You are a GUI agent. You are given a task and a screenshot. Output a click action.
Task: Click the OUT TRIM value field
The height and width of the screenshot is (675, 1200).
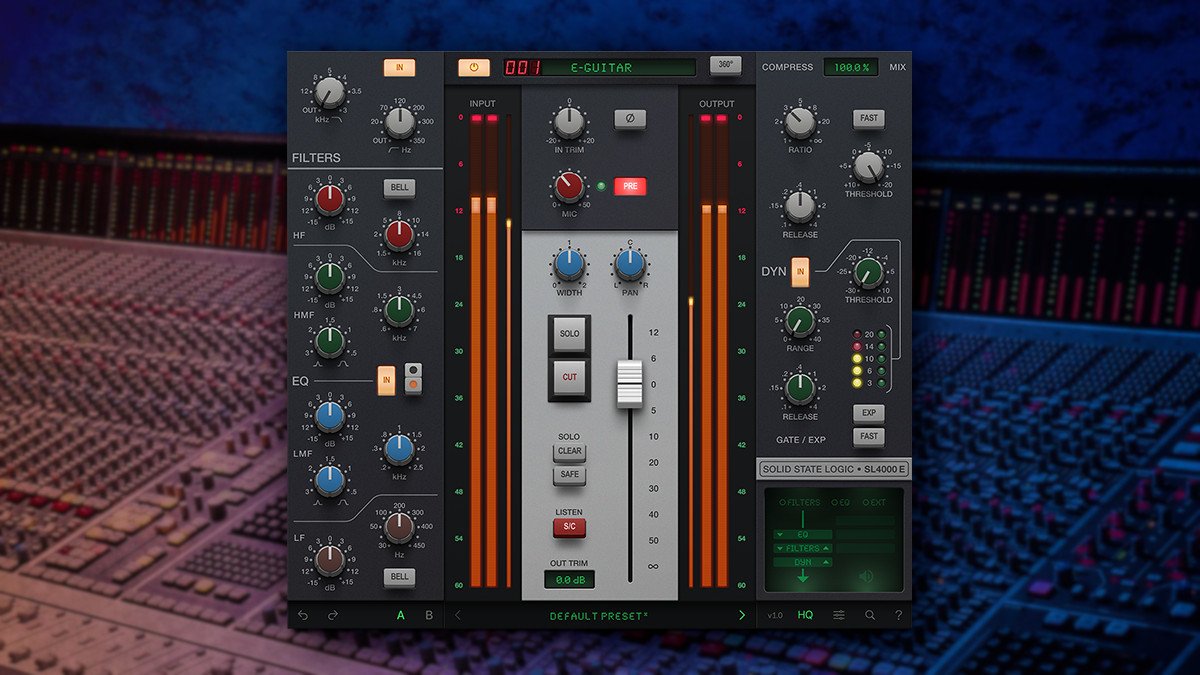(x=569, y=580)
